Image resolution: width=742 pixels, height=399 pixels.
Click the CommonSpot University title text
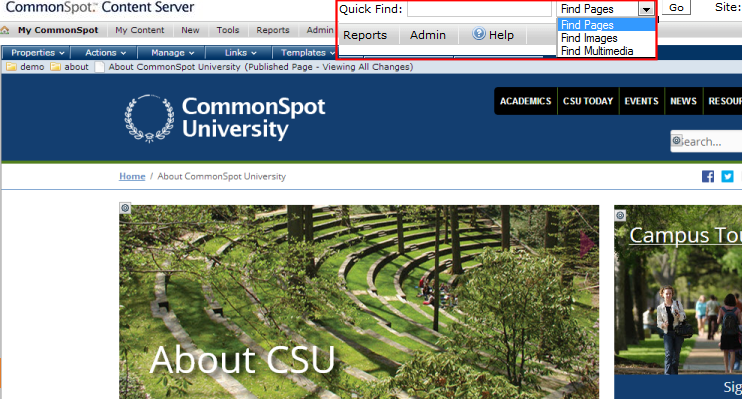253,118
